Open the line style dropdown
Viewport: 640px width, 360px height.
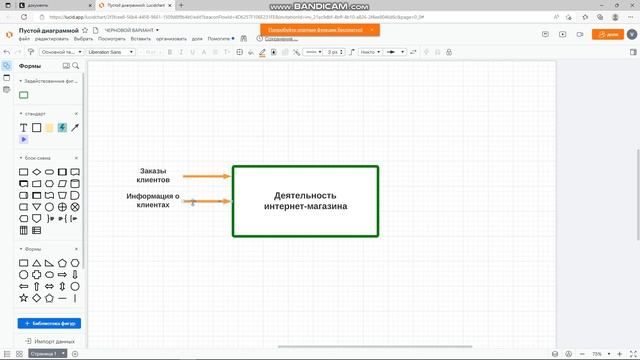coord(313,52)
